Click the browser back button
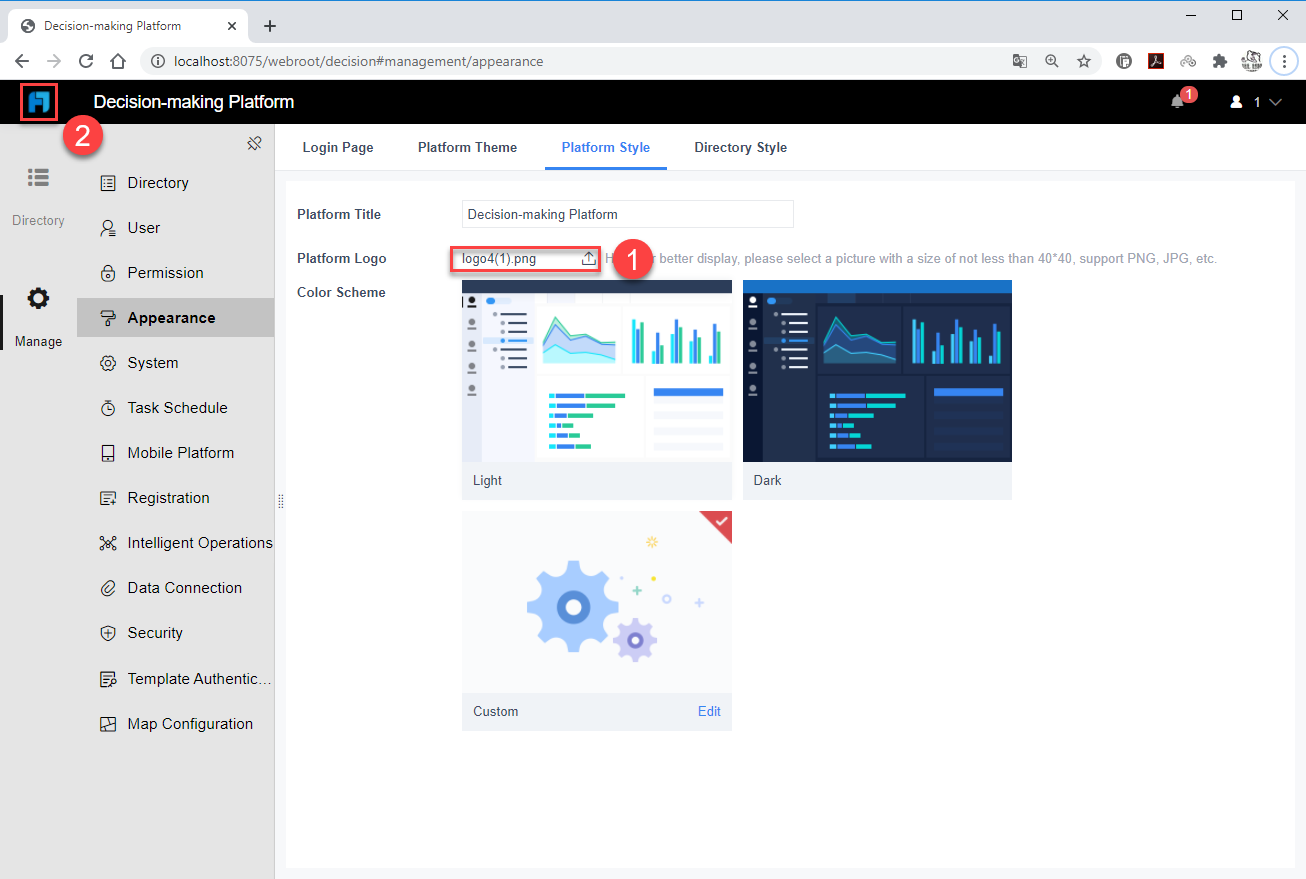This screenshot has height=879, width=1306. (x=22, y=61)
